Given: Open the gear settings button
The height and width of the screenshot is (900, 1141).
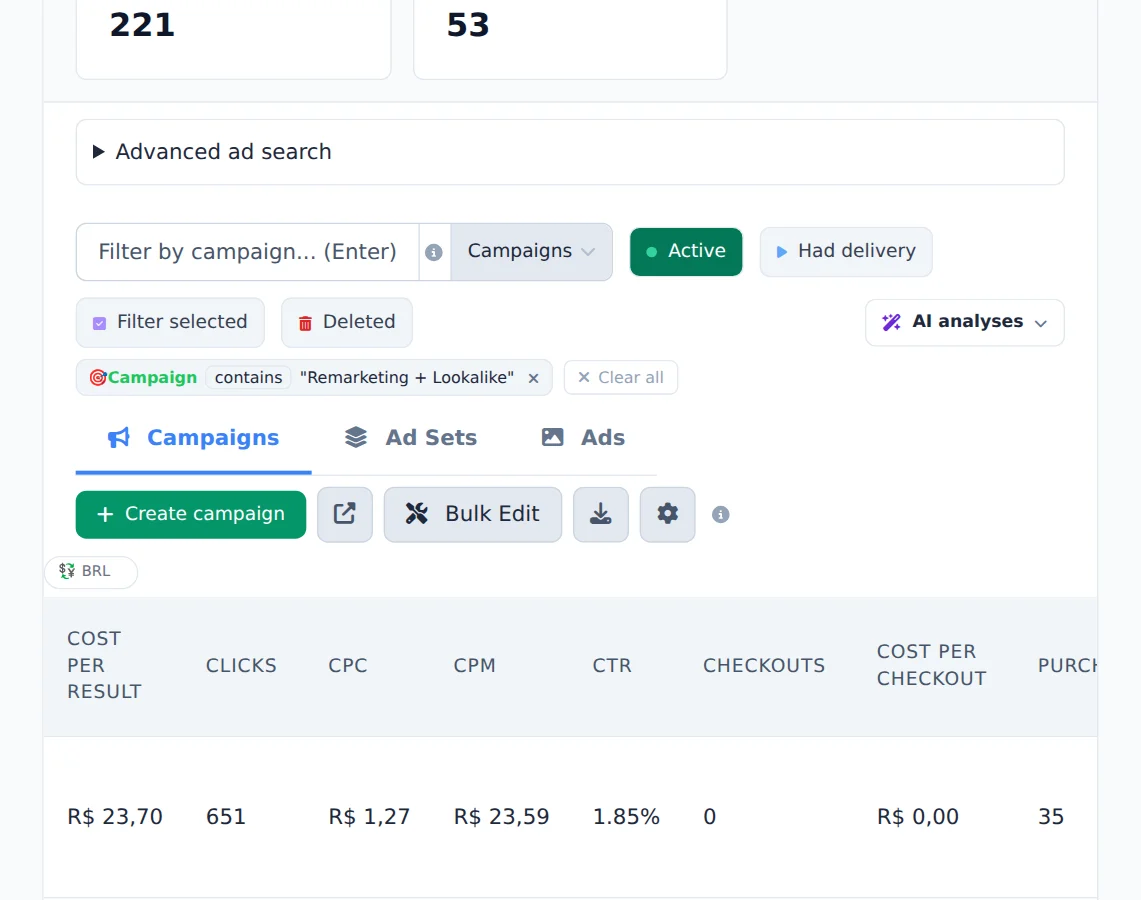Looking at the screenshot, I should click(667, 514).
